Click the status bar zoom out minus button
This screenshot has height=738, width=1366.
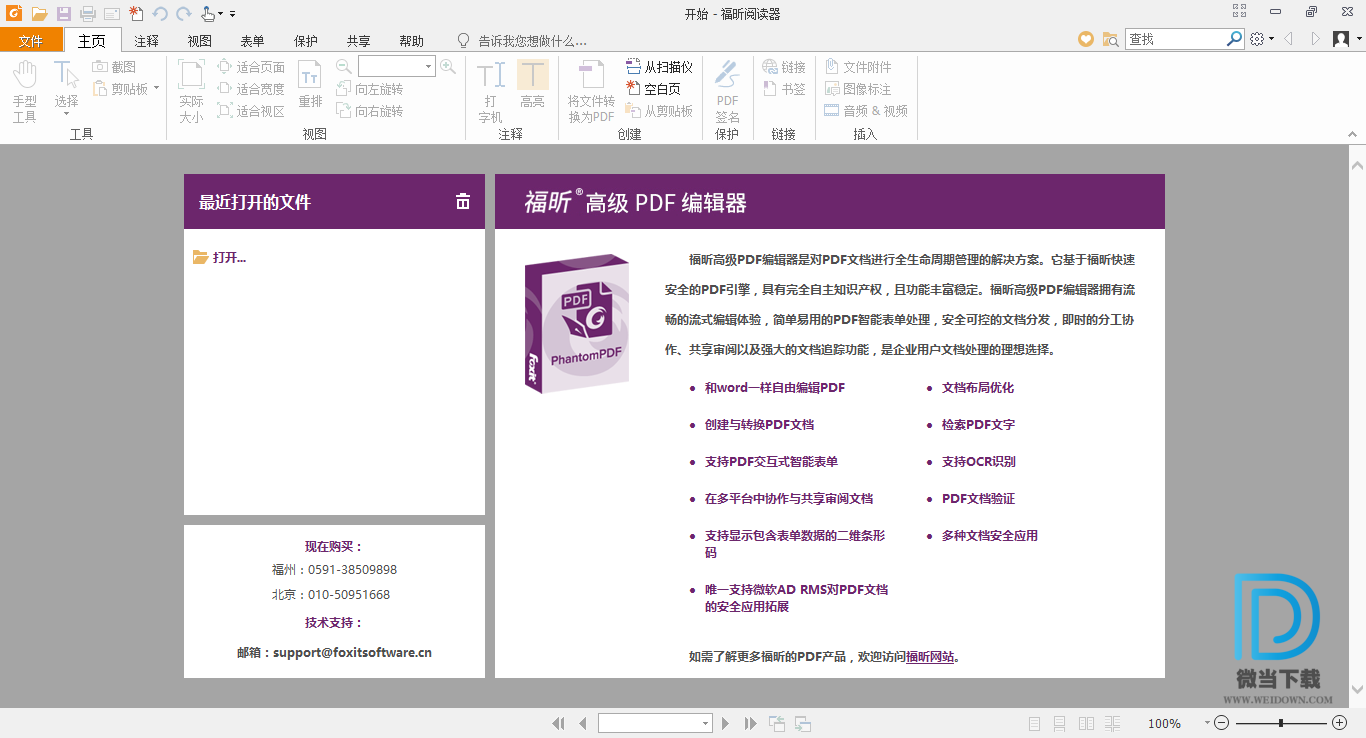pyautogui.click(x=1223, y=723)
